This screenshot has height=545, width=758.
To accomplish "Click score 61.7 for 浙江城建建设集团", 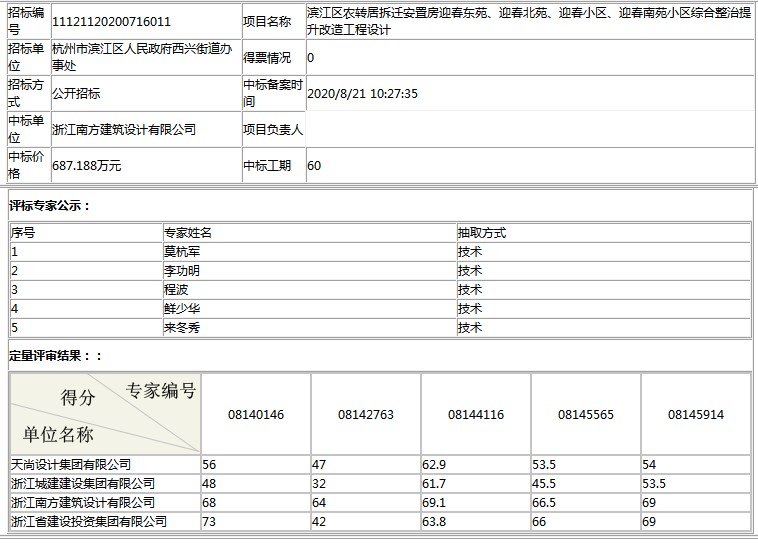I will [x=434, y=484].
